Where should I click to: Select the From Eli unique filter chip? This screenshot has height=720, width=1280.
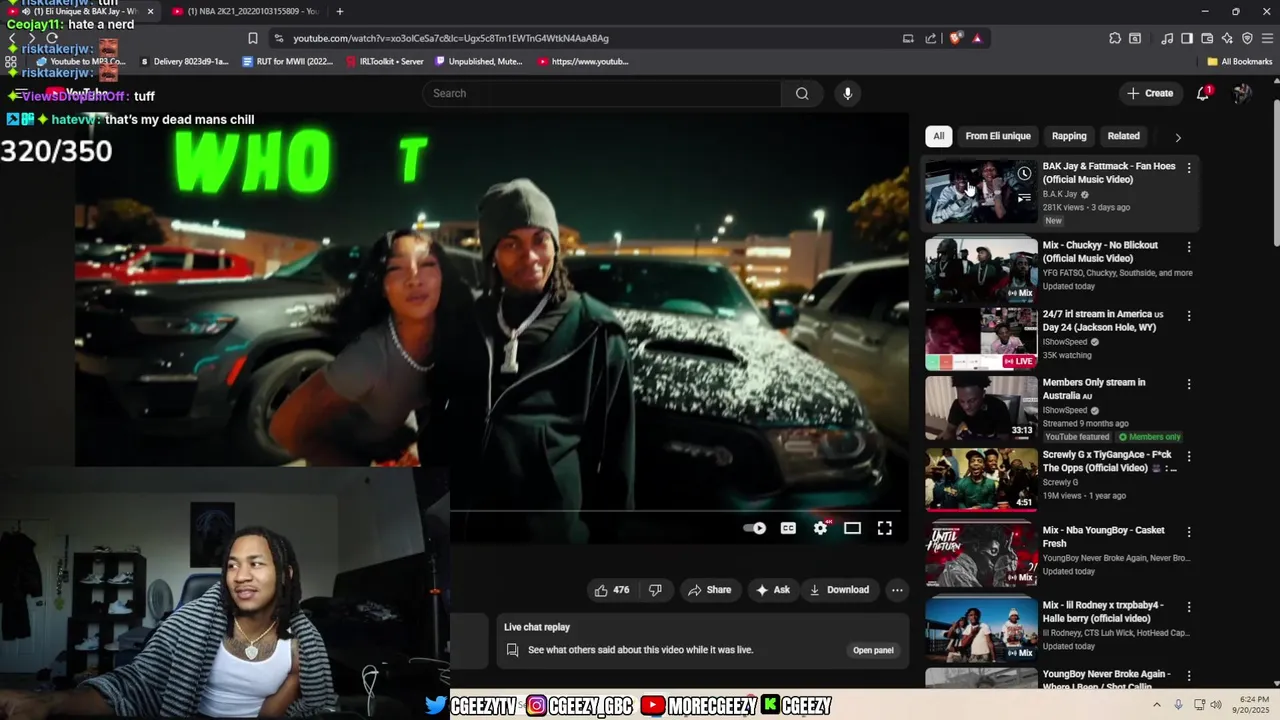point(998,136)
